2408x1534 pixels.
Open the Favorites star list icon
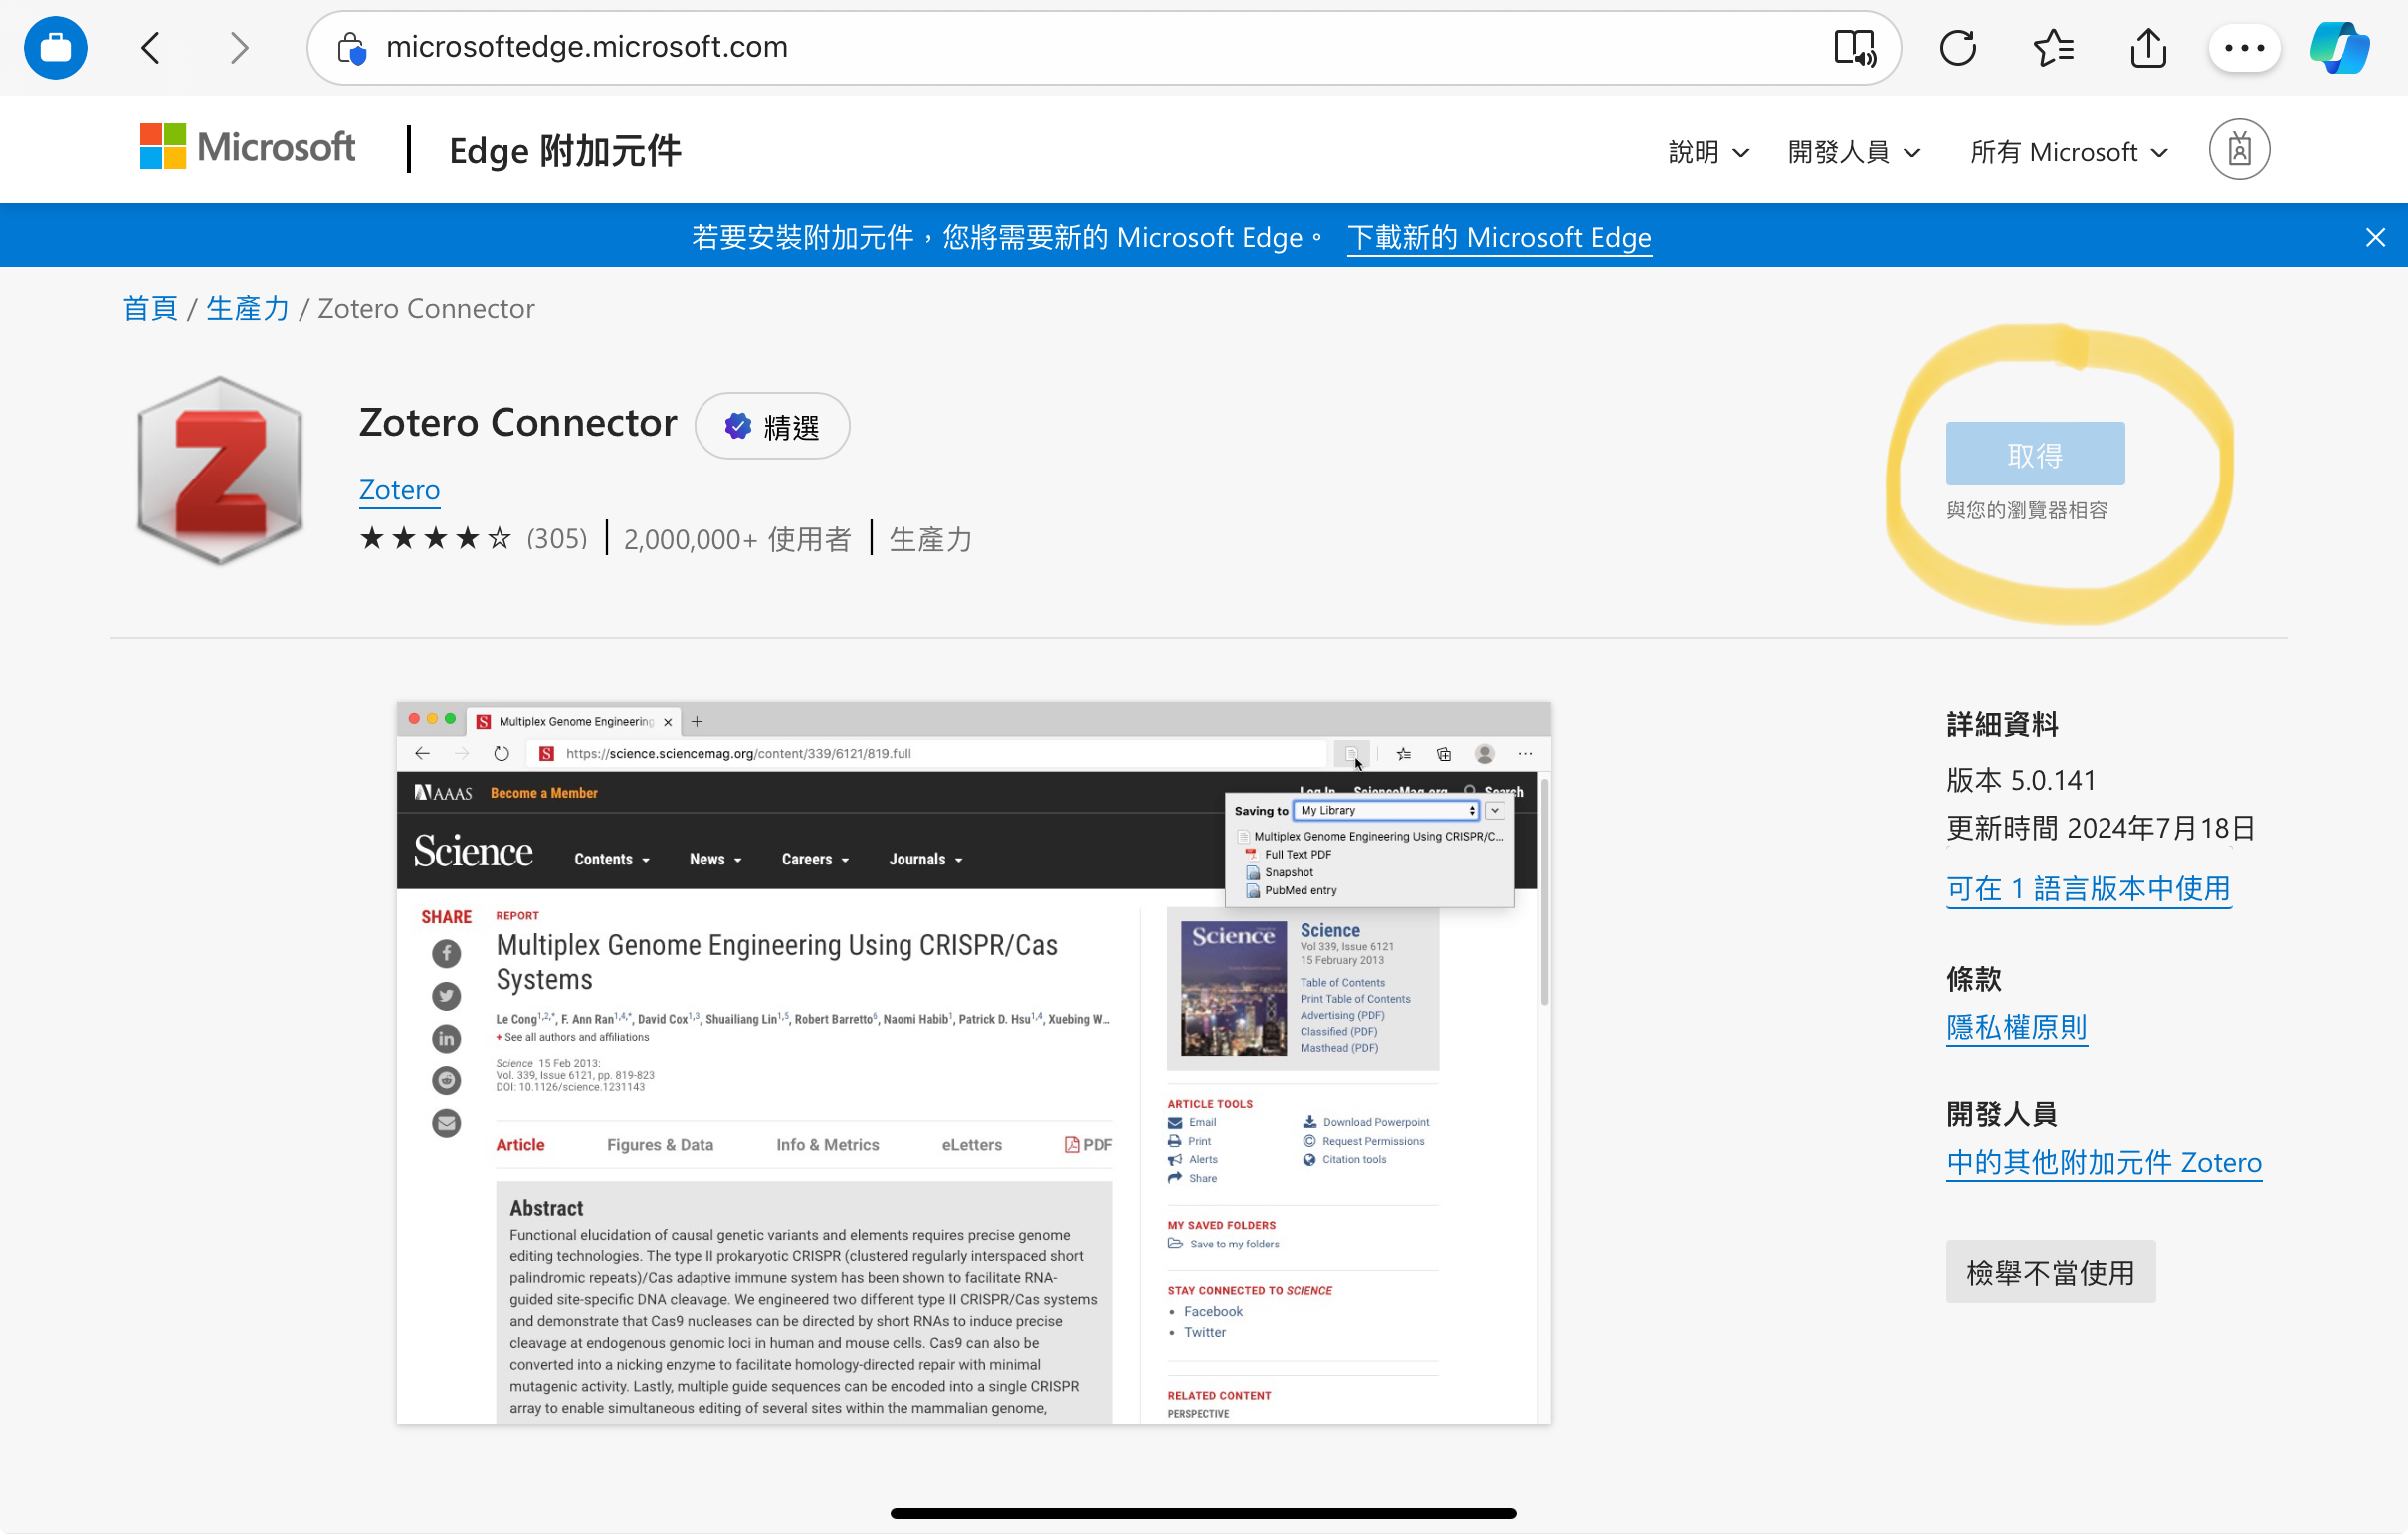click(2053, 48)
